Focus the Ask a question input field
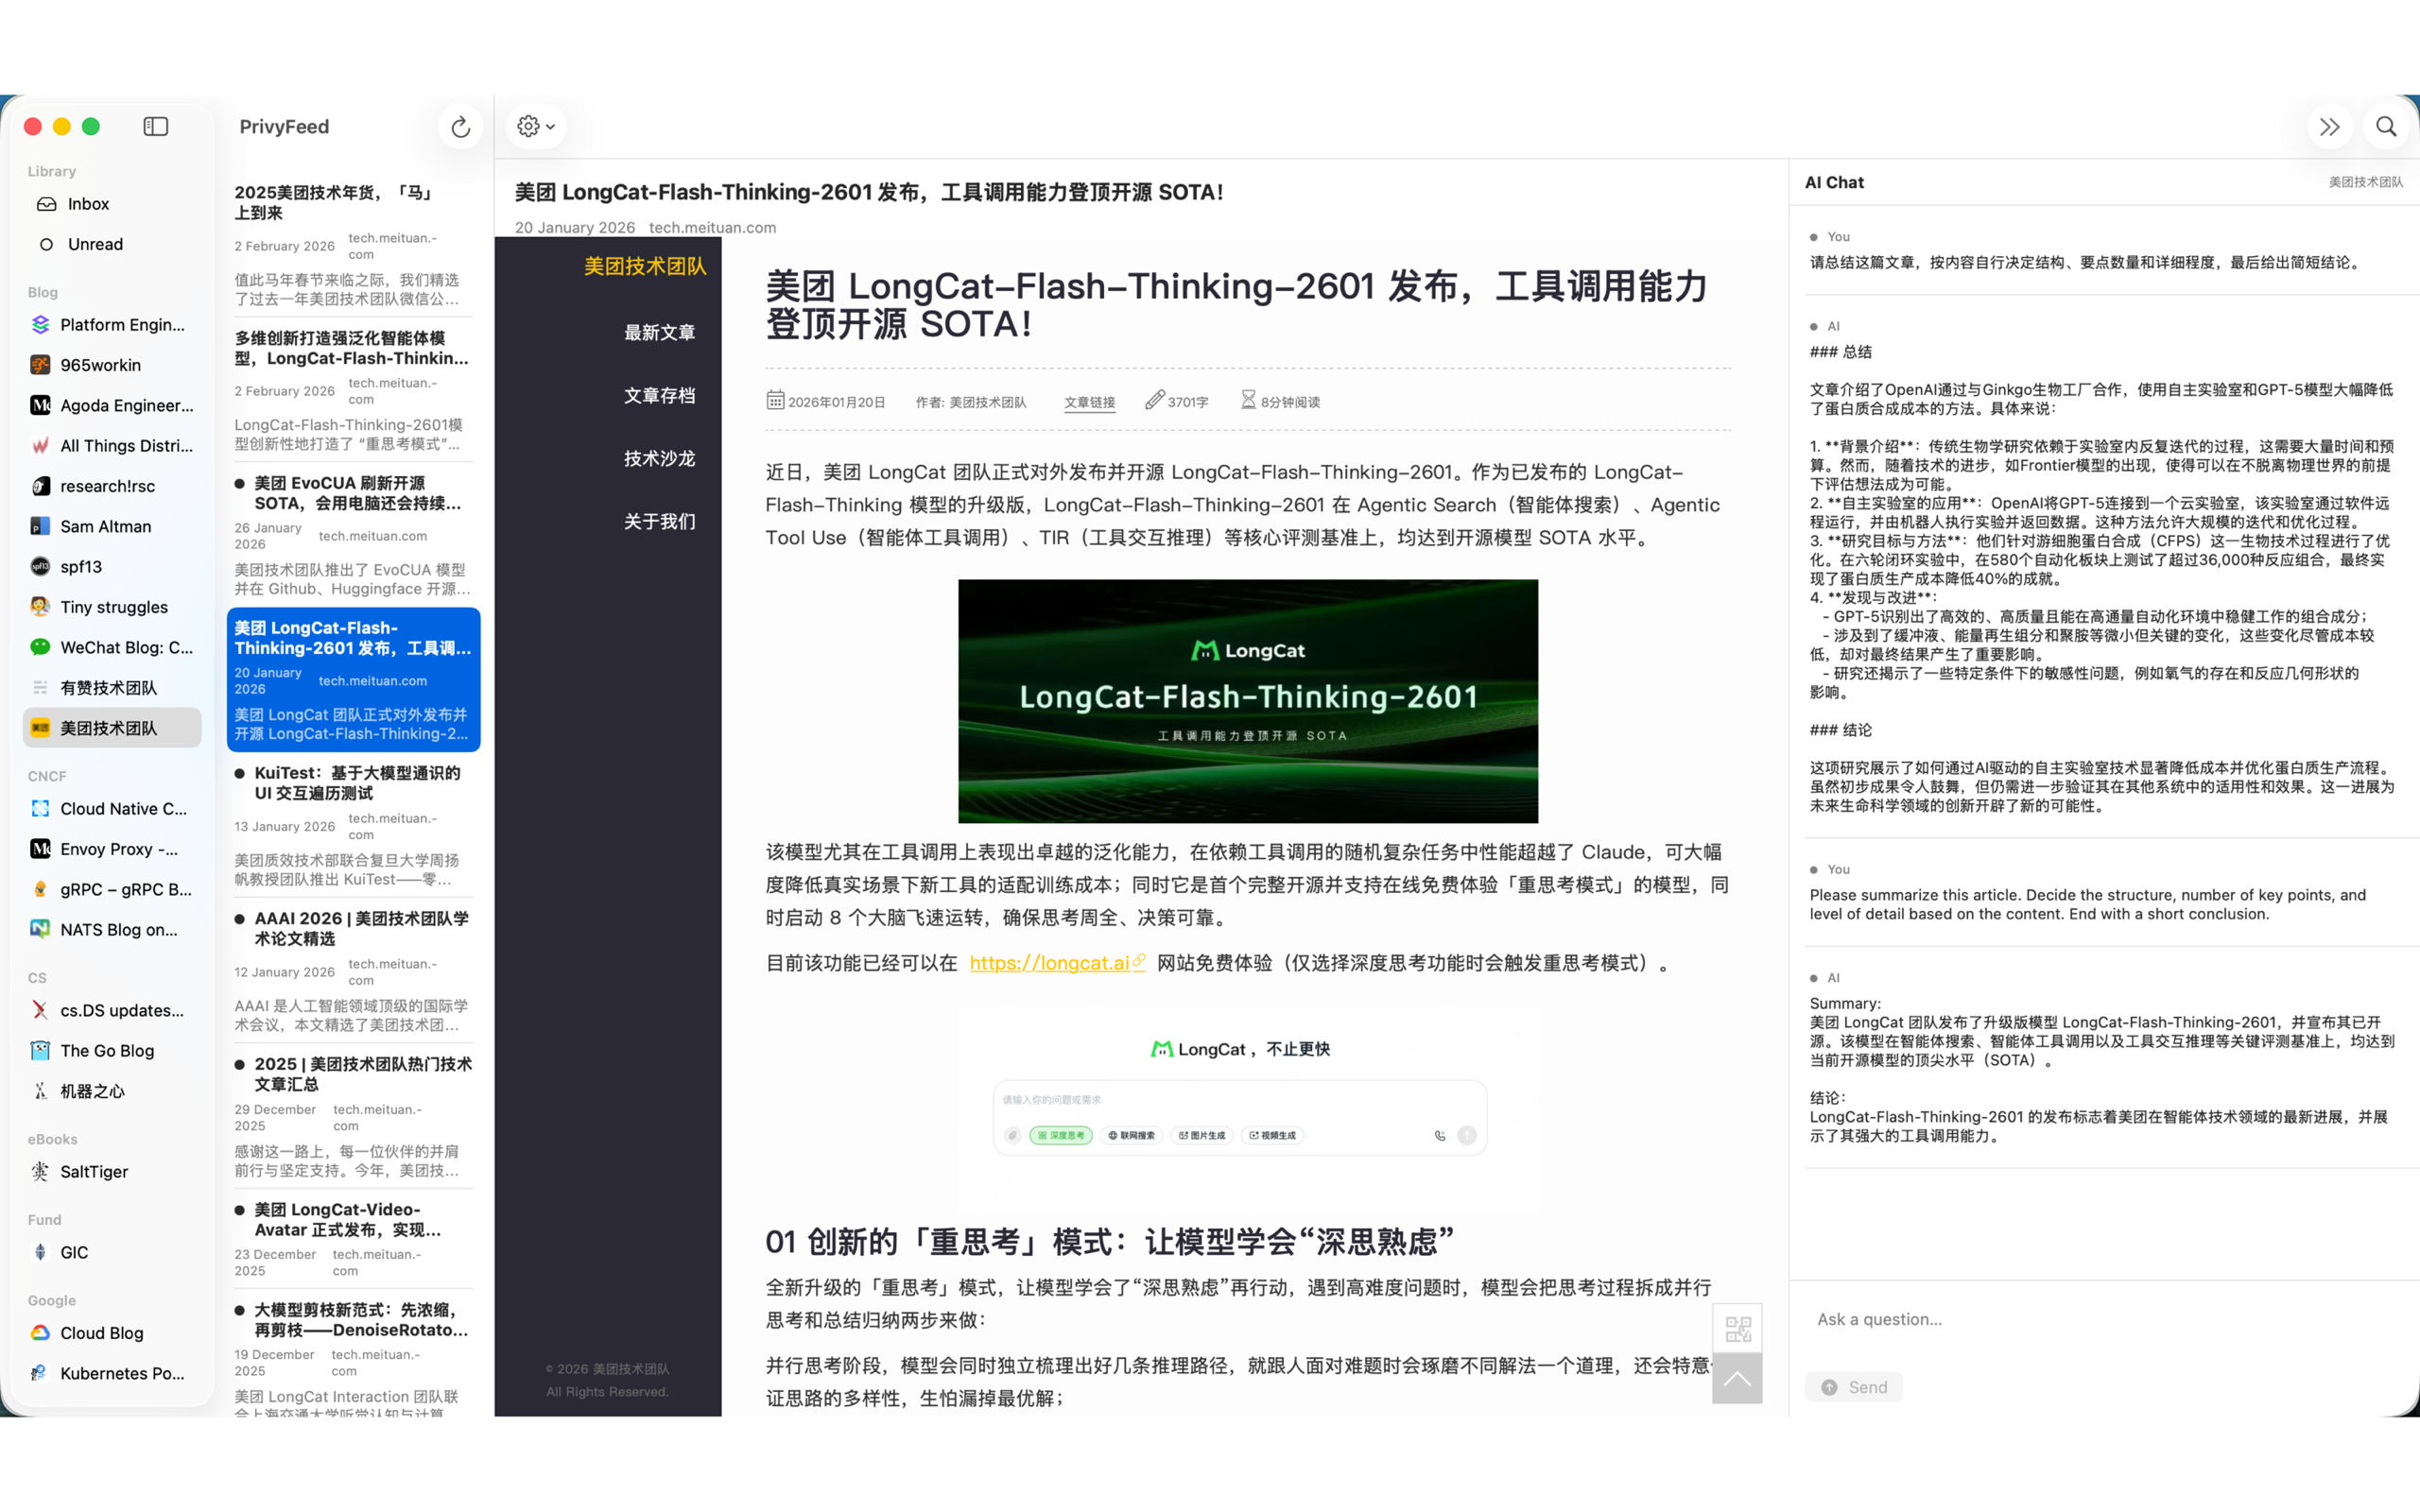2420x1512 pixels. click(x=2100, y=1319)
